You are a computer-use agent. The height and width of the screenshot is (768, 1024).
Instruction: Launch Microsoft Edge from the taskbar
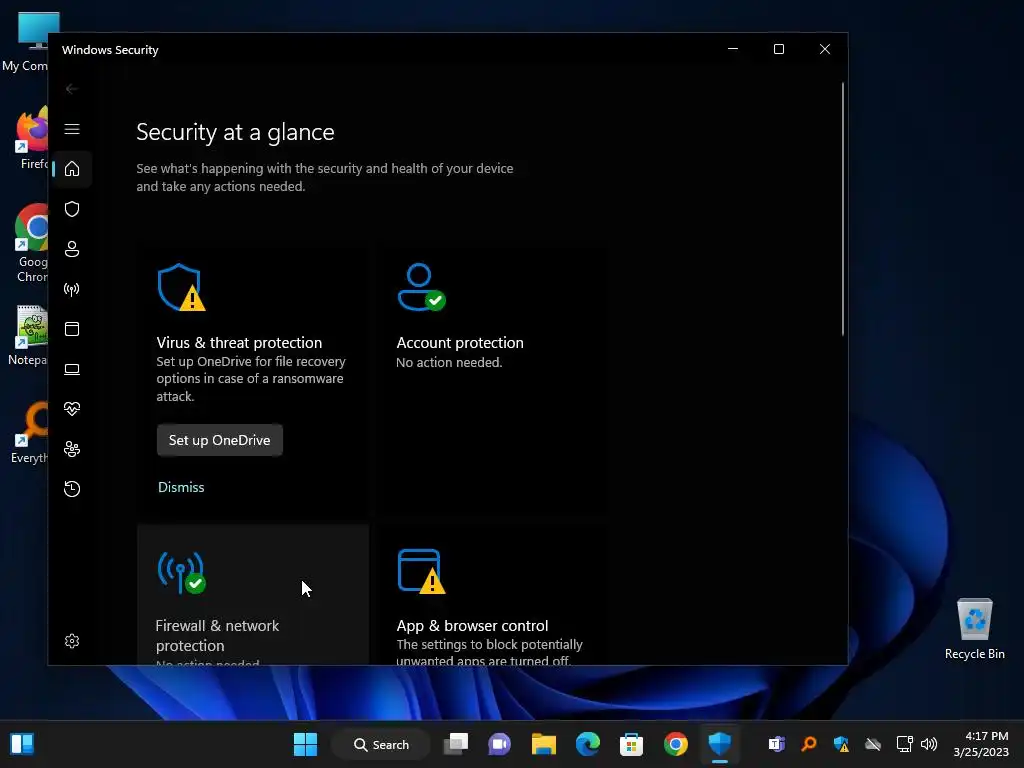point(588,744)
